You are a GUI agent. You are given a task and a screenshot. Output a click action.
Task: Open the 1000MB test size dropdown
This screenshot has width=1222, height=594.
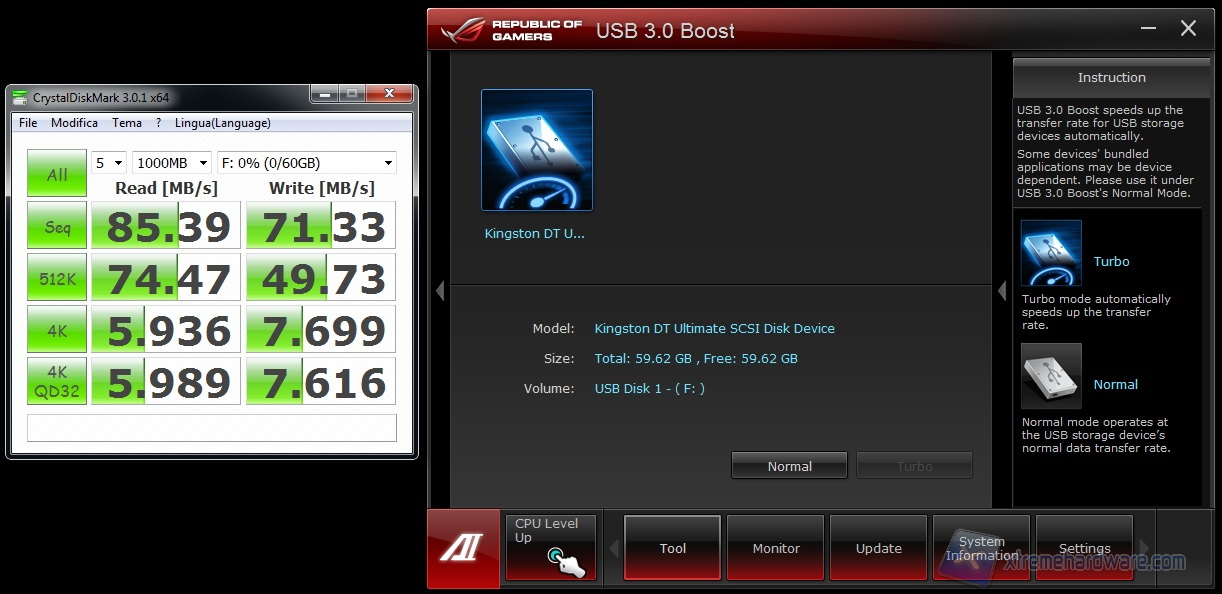171,163
